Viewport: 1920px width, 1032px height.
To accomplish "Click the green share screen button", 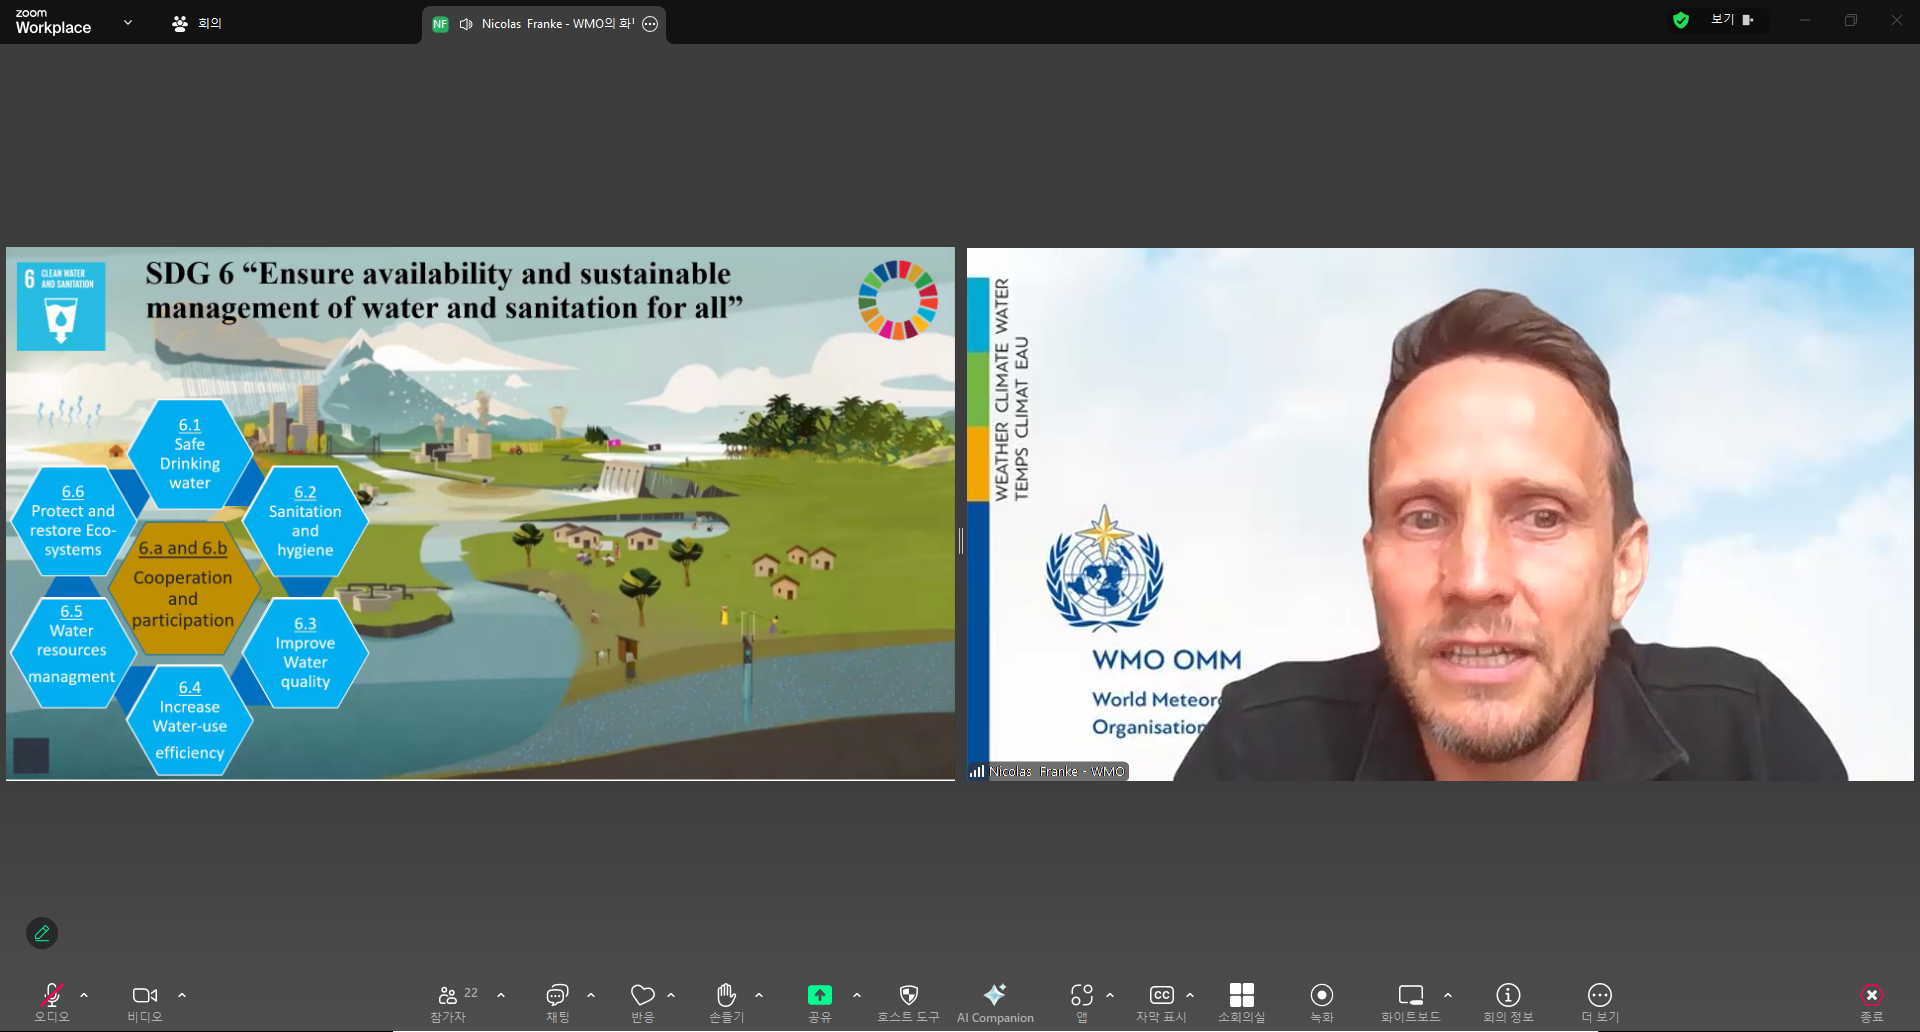I will pos(819,995).
